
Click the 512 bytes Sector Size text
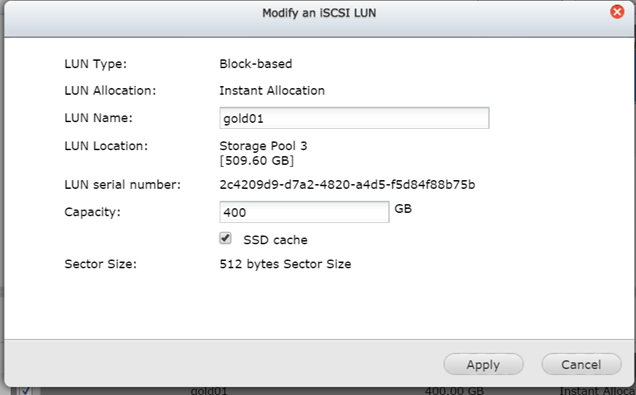coord(285,264)
